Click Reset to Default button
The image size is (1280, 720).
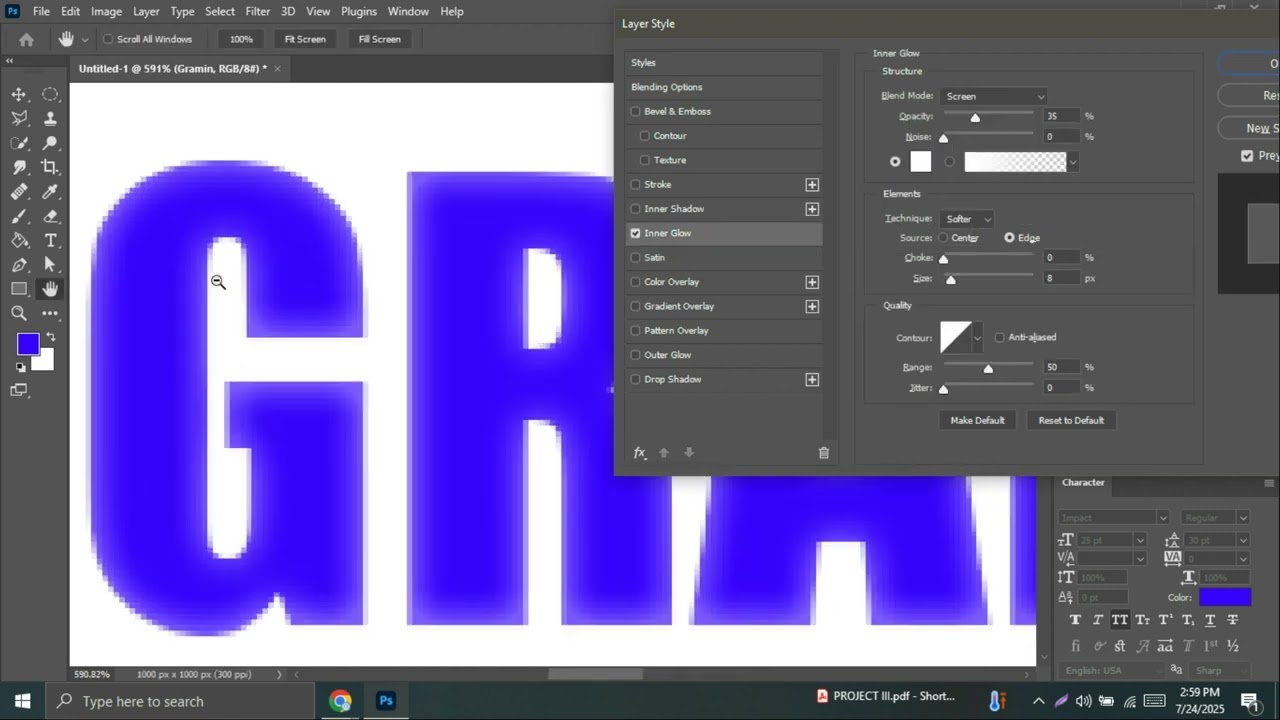click(x=1071, y=420)
